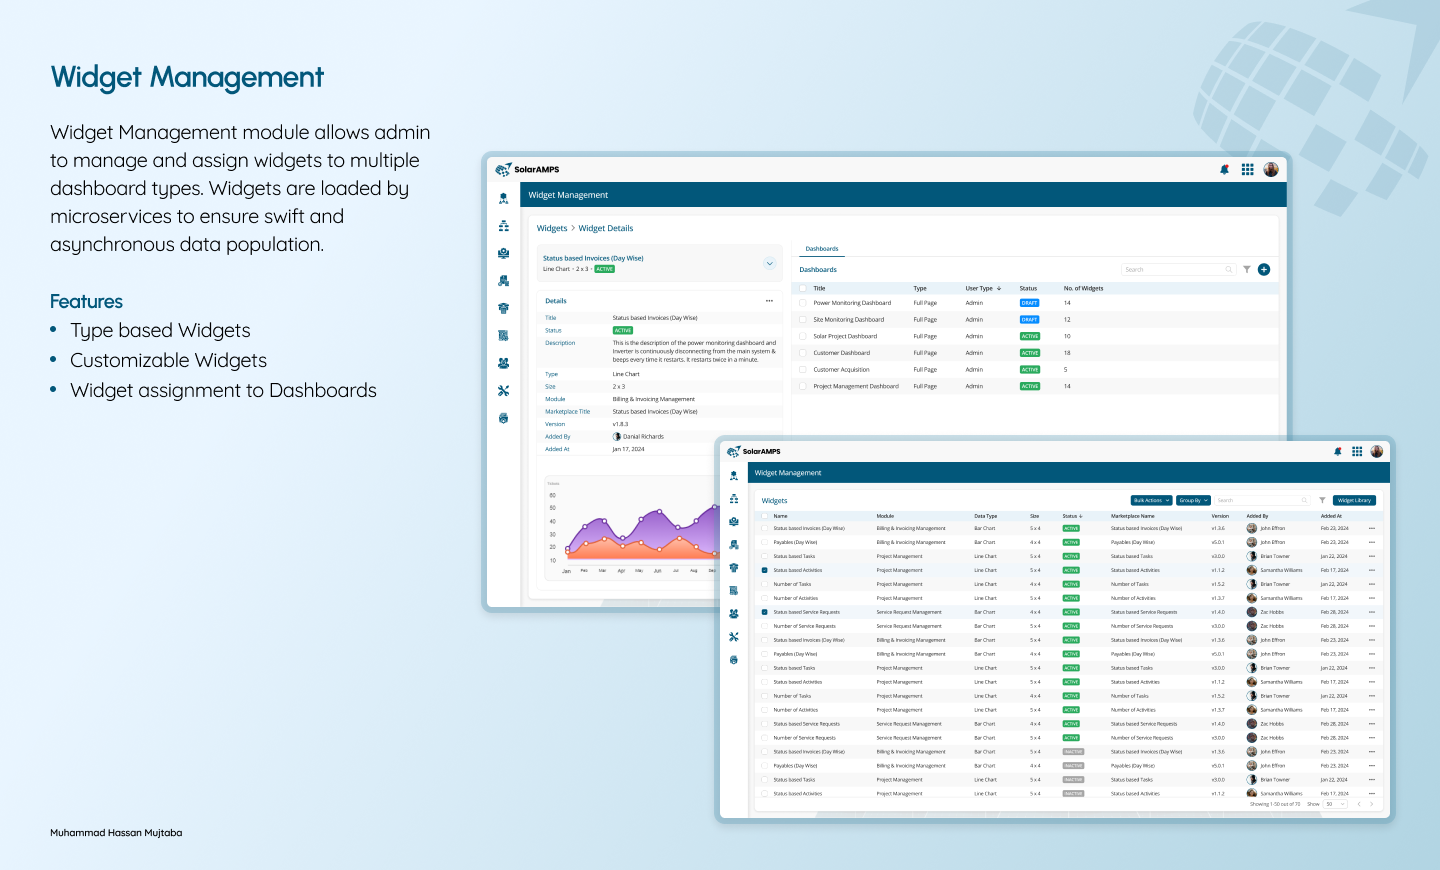
Task: Switch to the Dashboards tab
Action: (822, 249)
